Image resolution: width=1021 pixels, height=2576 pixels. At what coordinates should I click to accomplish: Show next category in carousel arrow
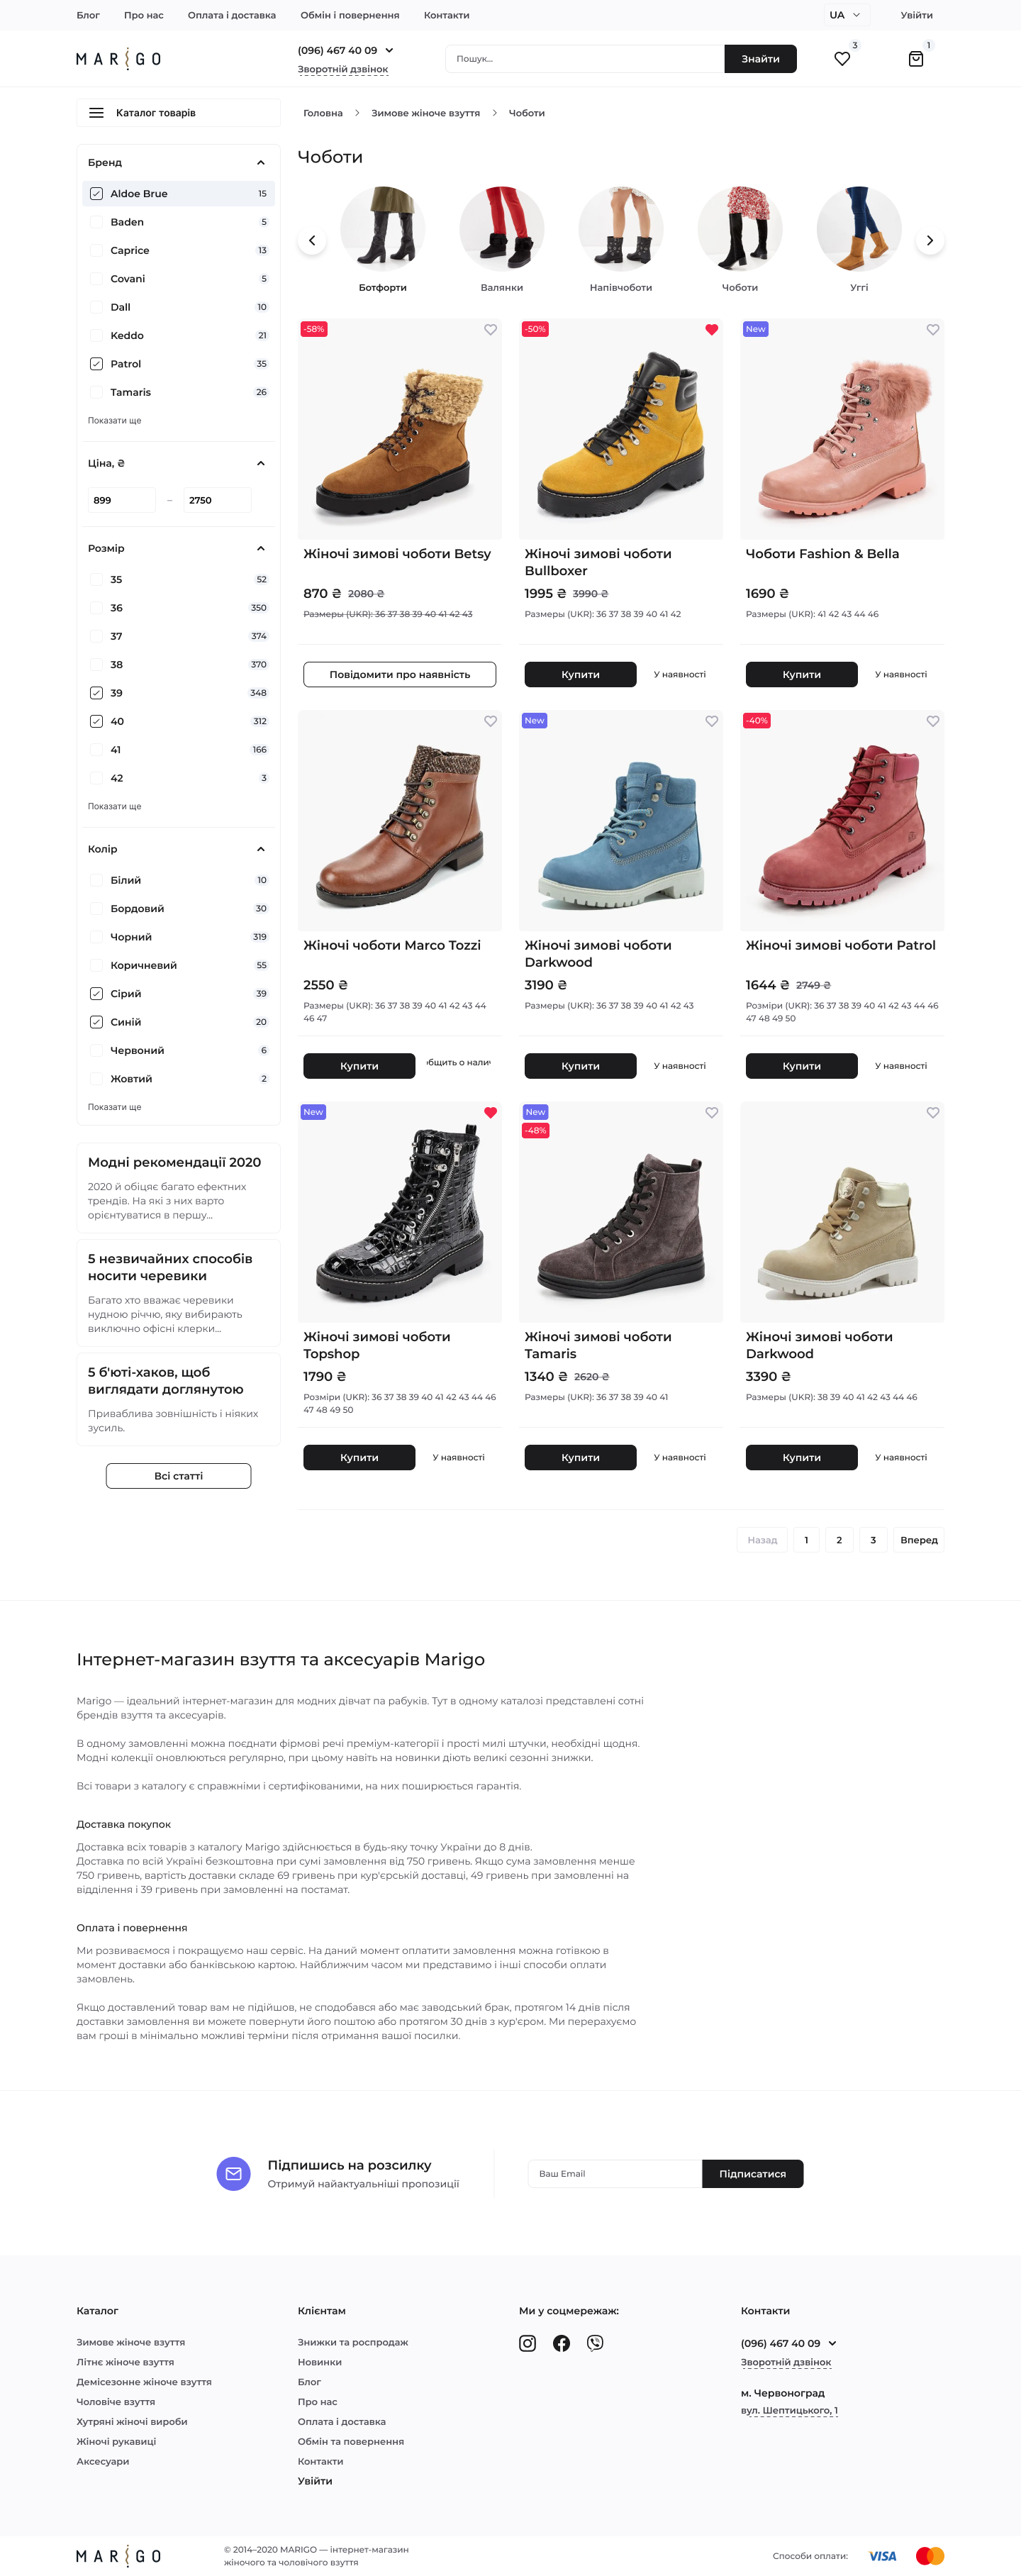(930, 240)
